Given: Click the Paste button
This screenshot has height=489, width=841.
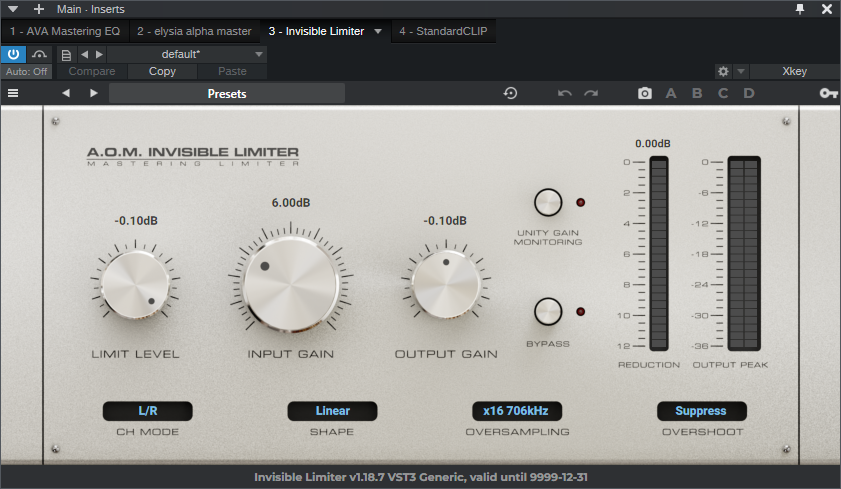Looking at the screenshot, I should [232, 71].
